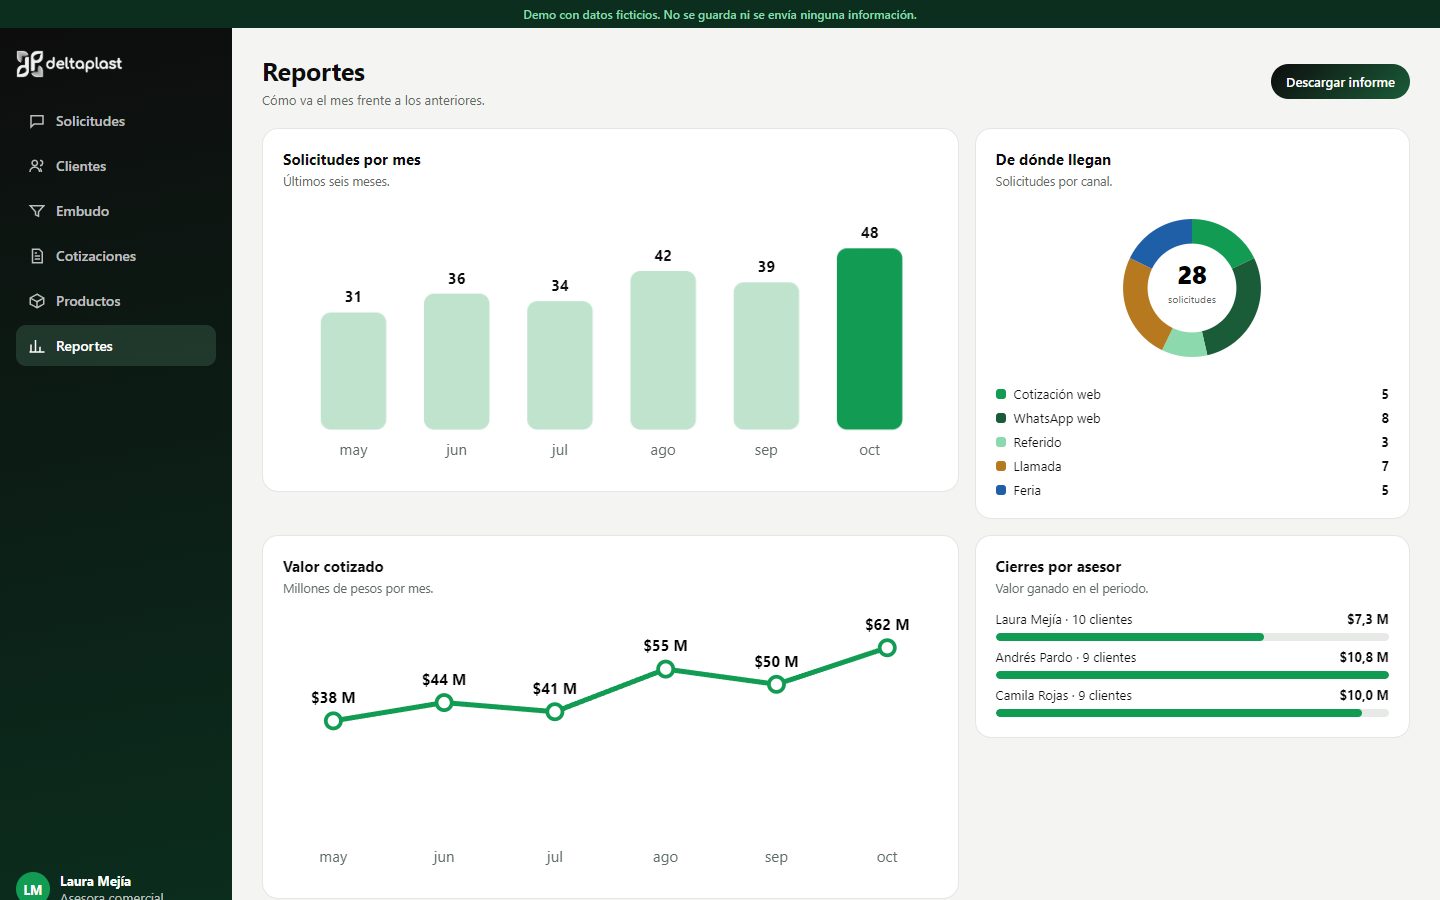Open the Productos section
The image size is (1440, 900).
(x=116, y=301)
